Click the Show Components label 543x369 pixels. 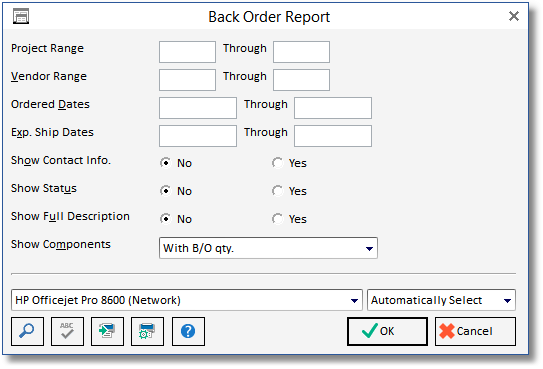(61, 244)
